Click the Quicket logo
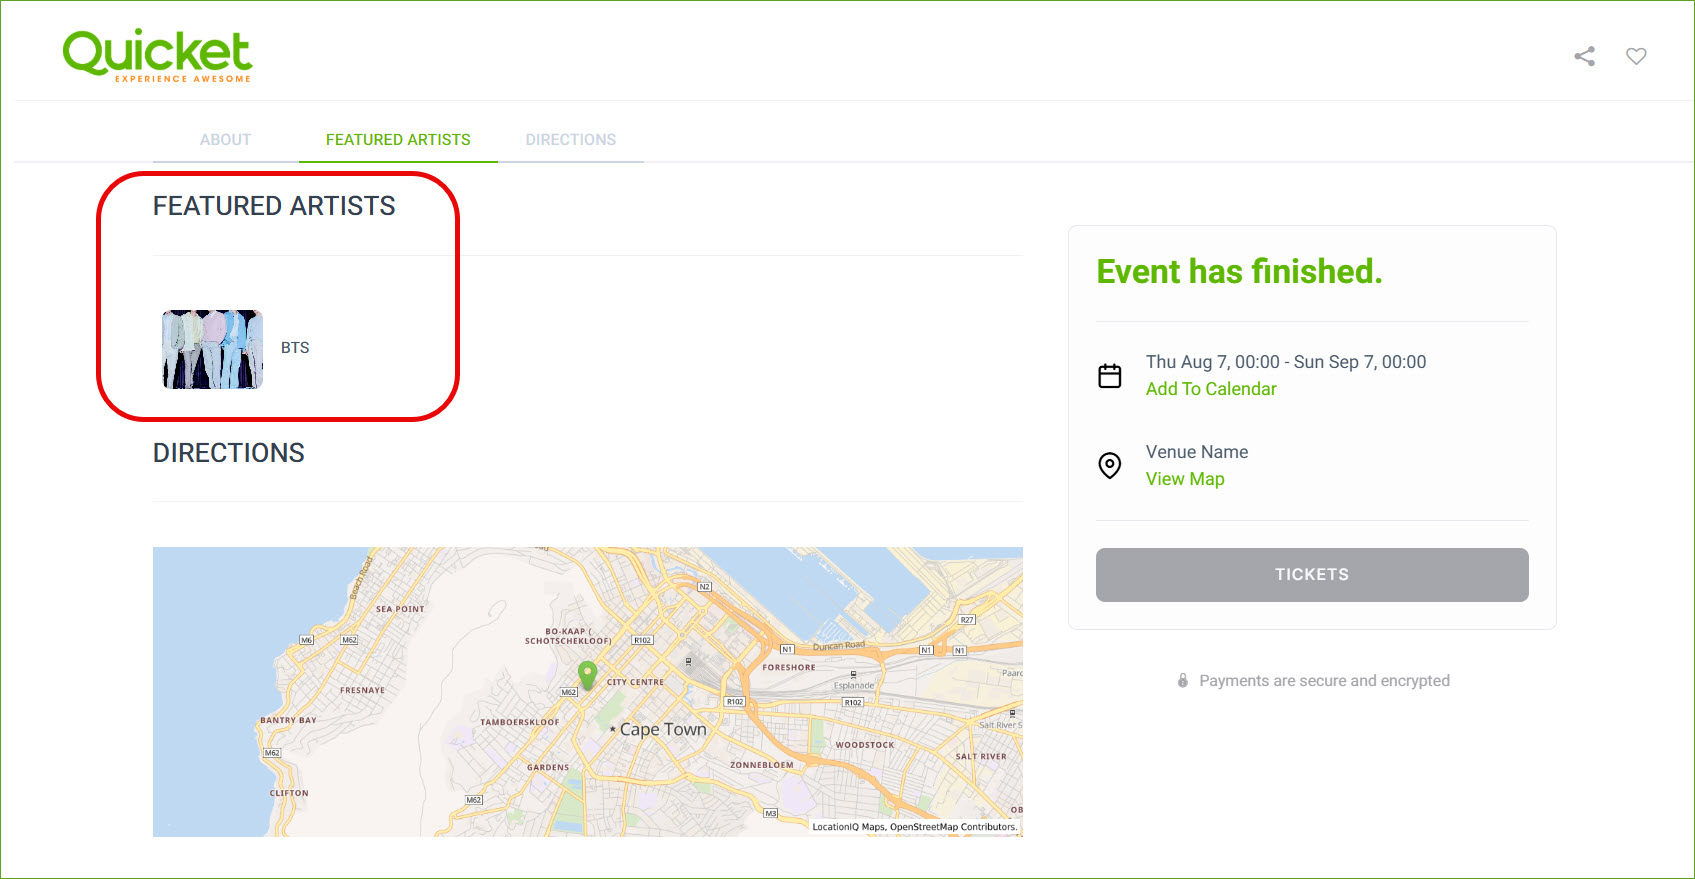This screenshot has height=879, width=1695. [157, 55]
